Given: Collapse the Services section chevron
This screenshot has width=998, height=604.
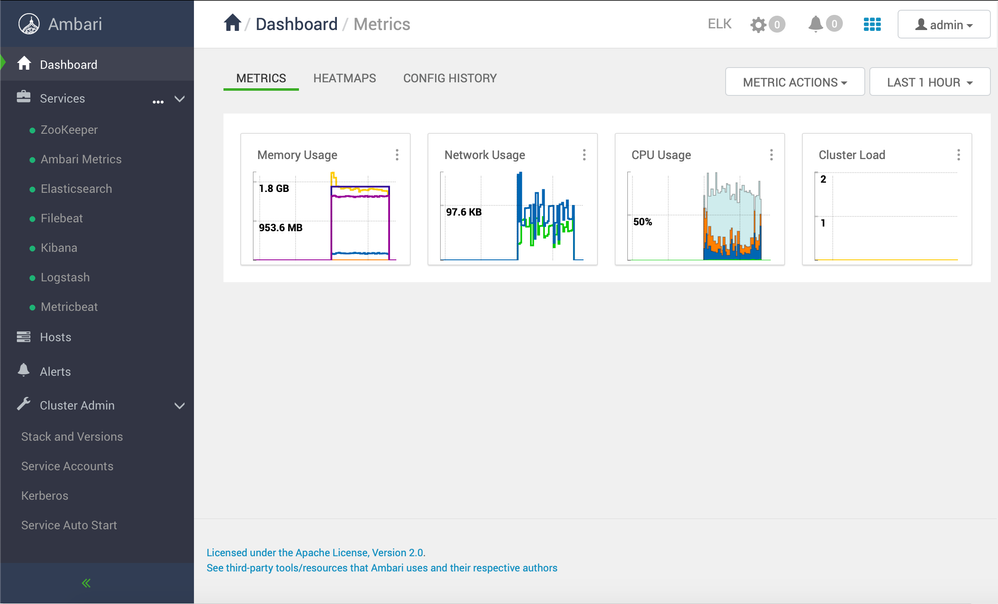Looking at the screenshot, I should click(x=179, y=99).
